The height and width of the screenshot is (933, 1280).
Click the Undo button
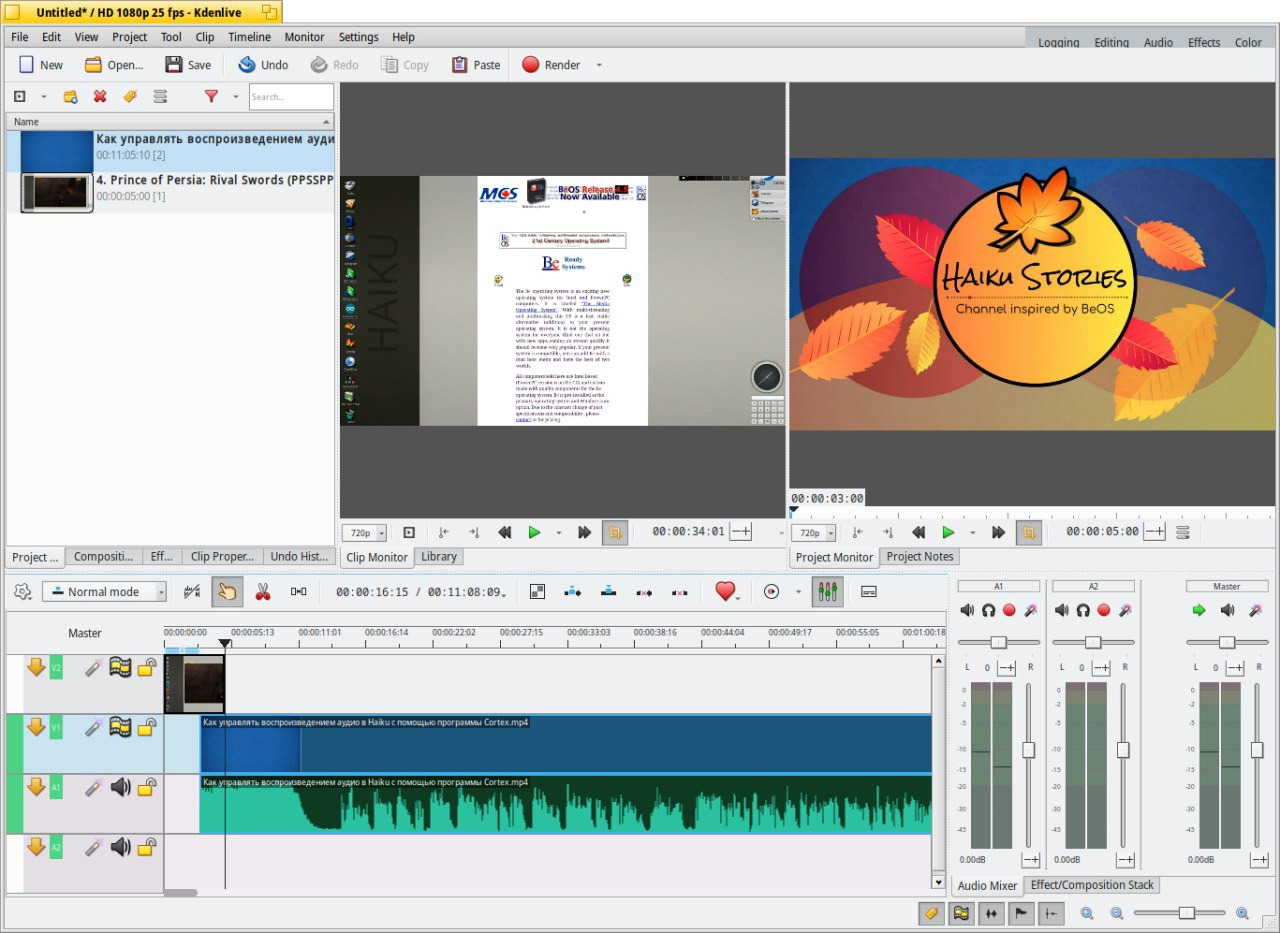pos(263,65)
